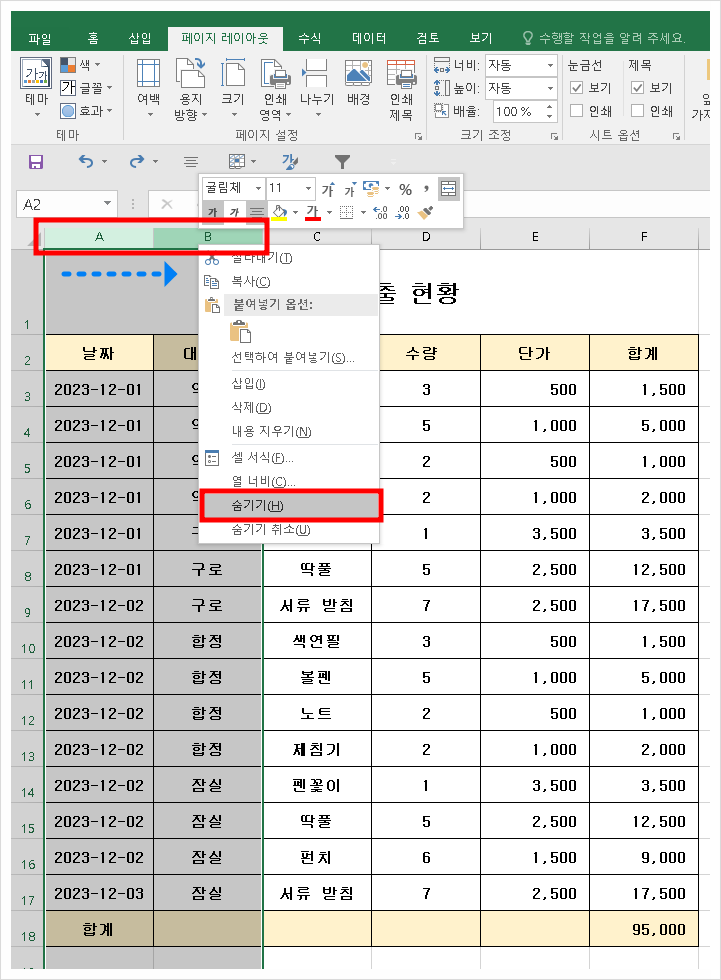
Task: Choose 내용 지우기(N) from context menu
Action: click(289, 431)
